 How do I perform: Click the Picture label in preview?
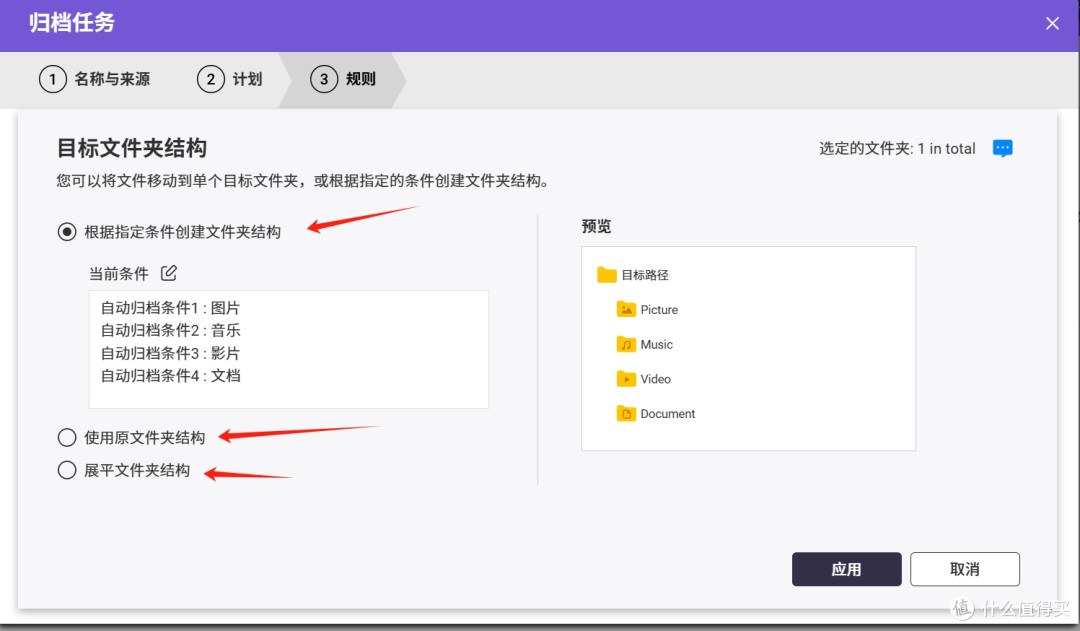(x=659, y=309)
